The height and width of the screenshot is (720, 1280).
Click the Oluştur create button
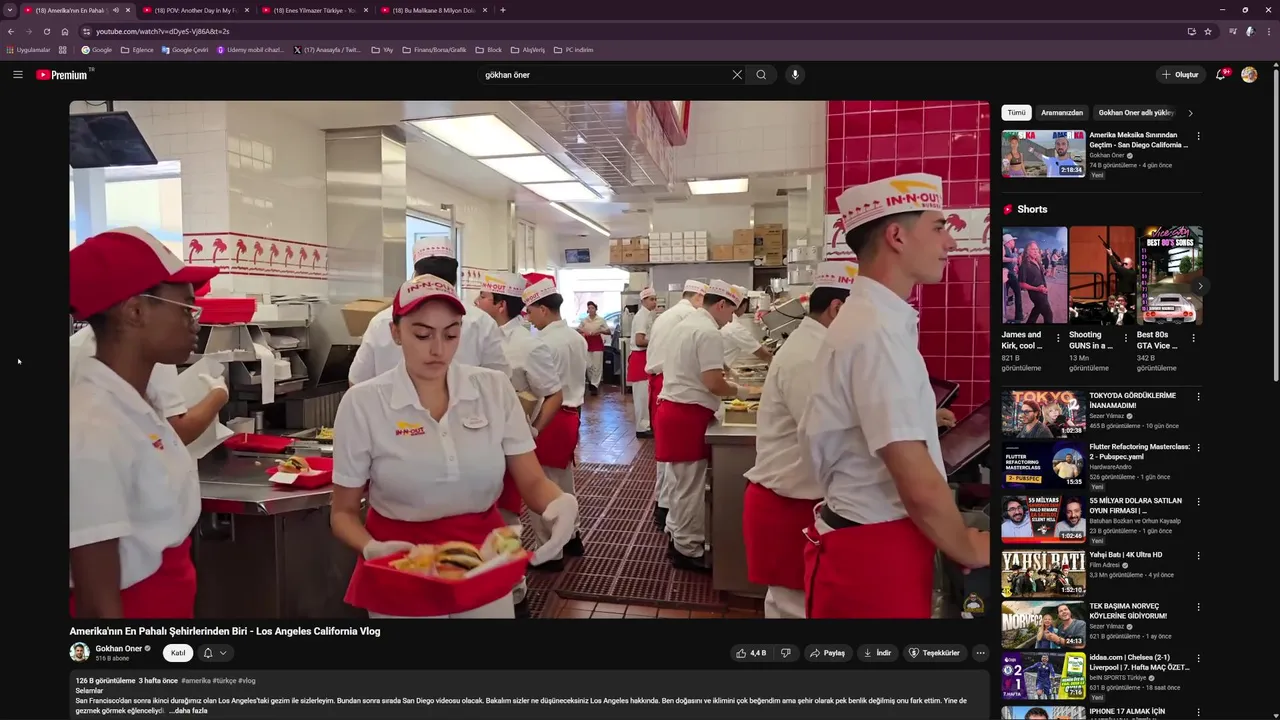point(1180,75)
